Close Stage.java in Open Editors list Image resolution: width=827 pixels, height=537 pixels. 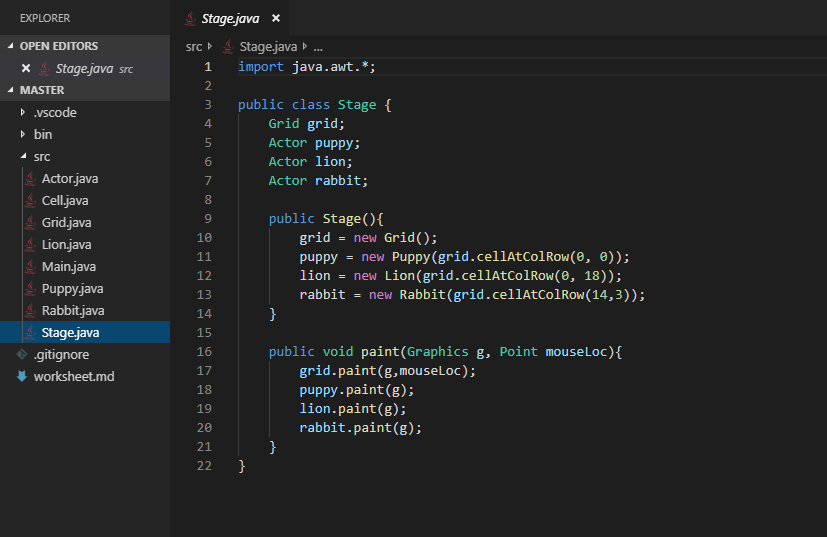tap(26, 68)
